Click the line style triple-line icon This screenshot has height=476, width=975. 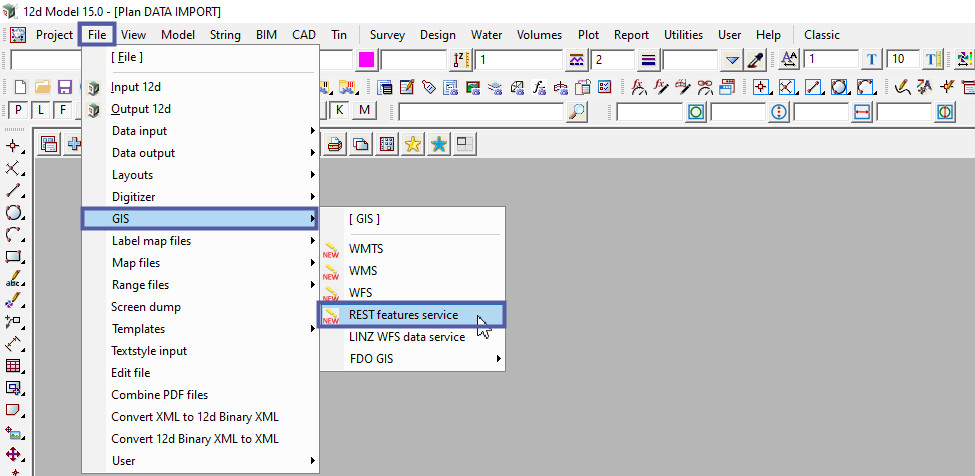tap(648, 60)
